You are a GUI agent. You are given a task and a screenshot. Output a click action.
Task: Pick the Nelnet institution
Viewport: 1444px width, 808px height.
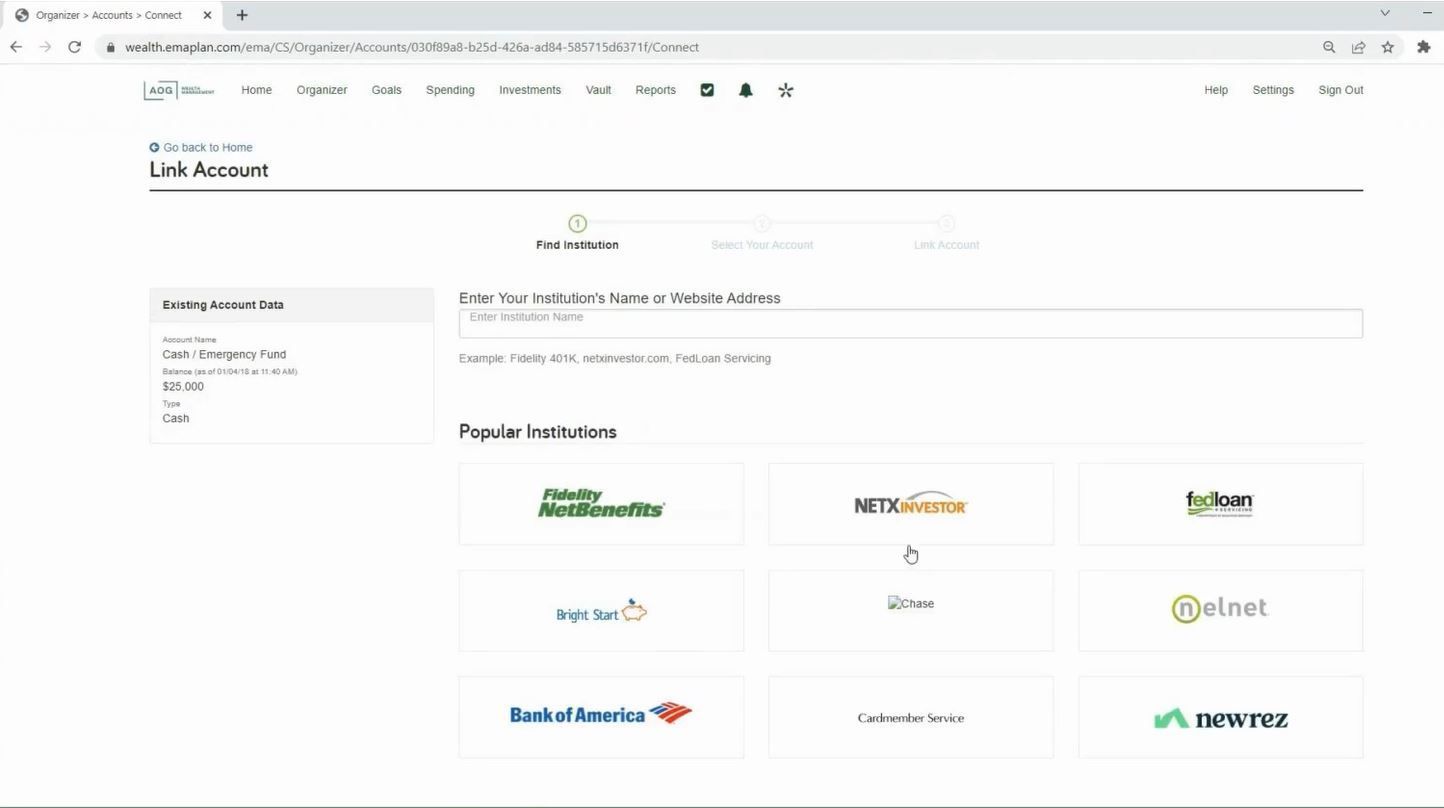point(1220,611)
